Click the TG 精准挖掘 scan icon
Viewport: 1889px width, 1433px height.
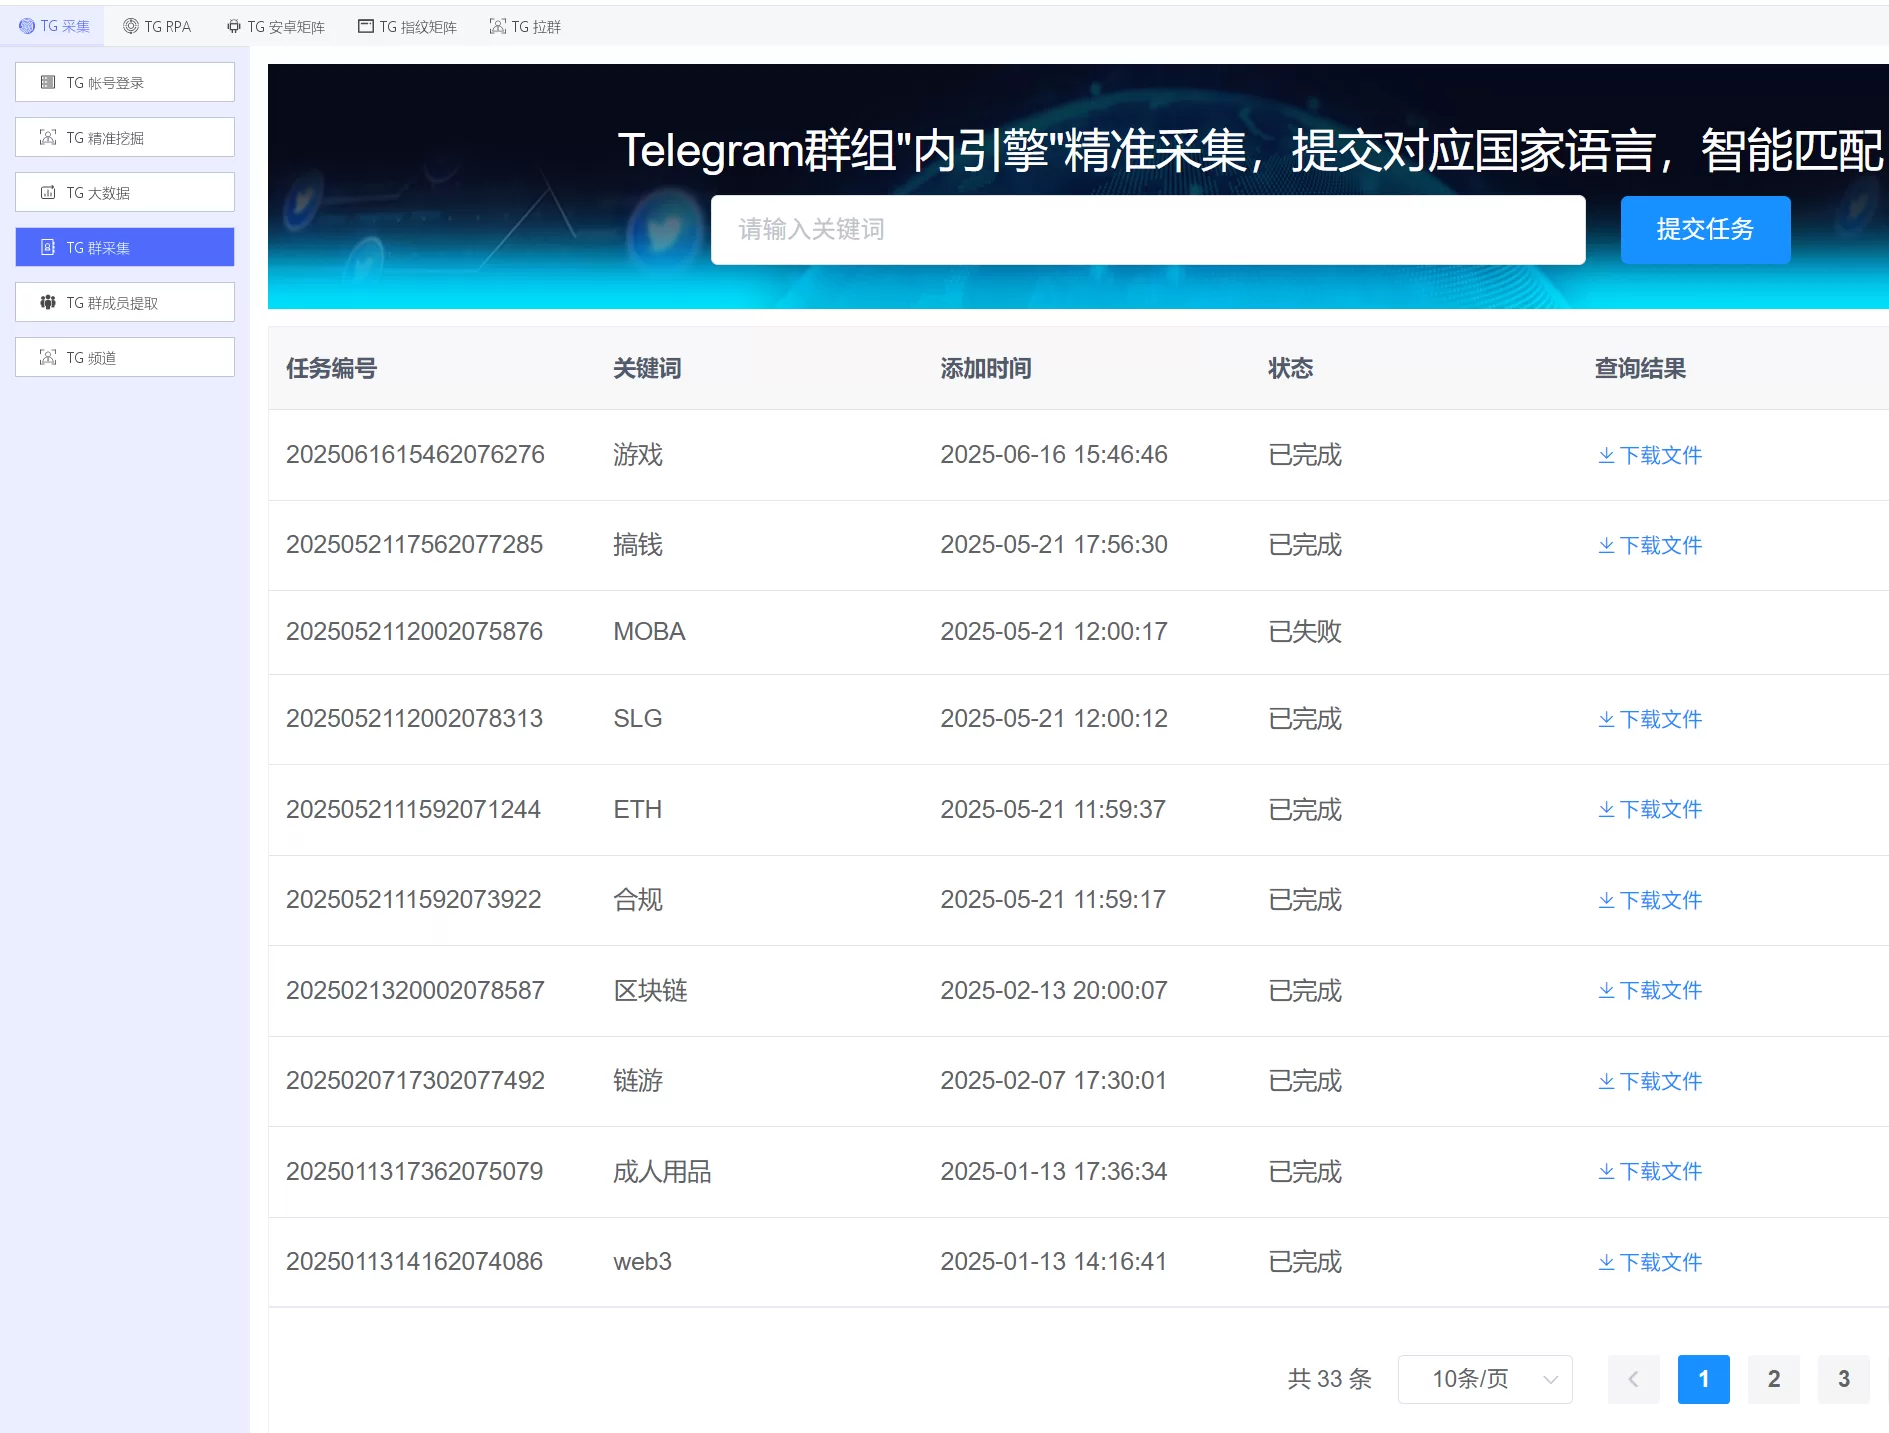(48, 137)
